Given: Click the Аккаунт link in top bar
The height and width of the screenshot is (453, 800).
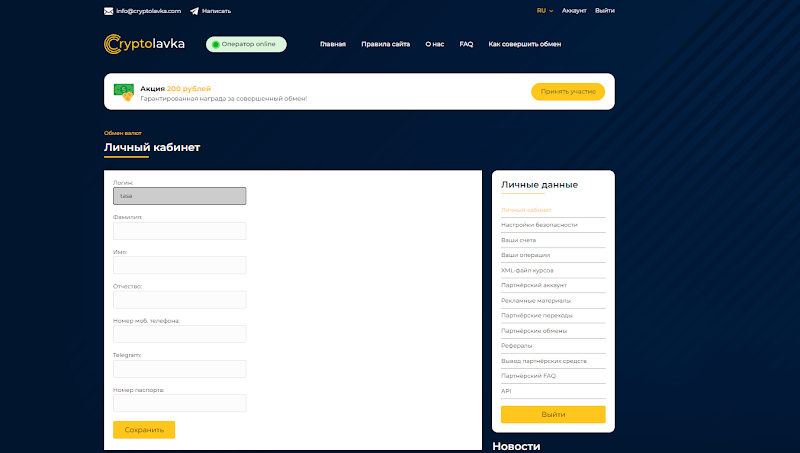Looking at the screenshot, I should (574, 11).
